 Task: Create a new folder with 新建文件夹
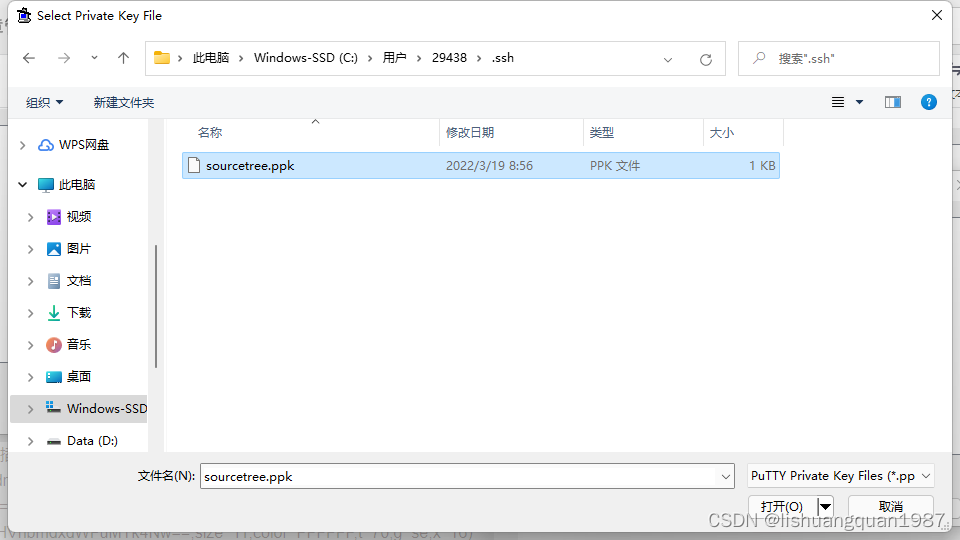[124, 102]
